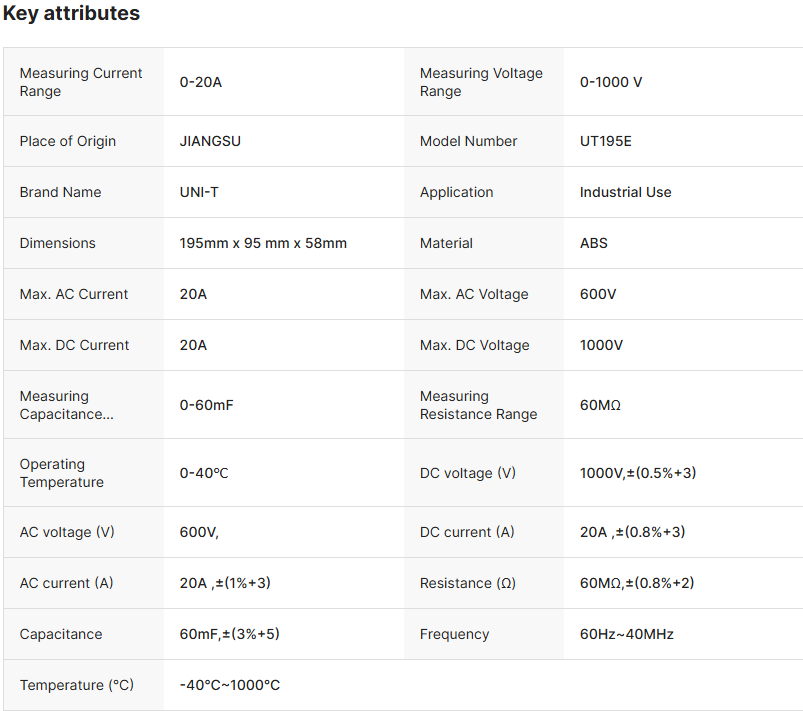Click the -40°C~1000°C temperature value
The width and height of the screenshot is (803, 711).
click(229, 685)
